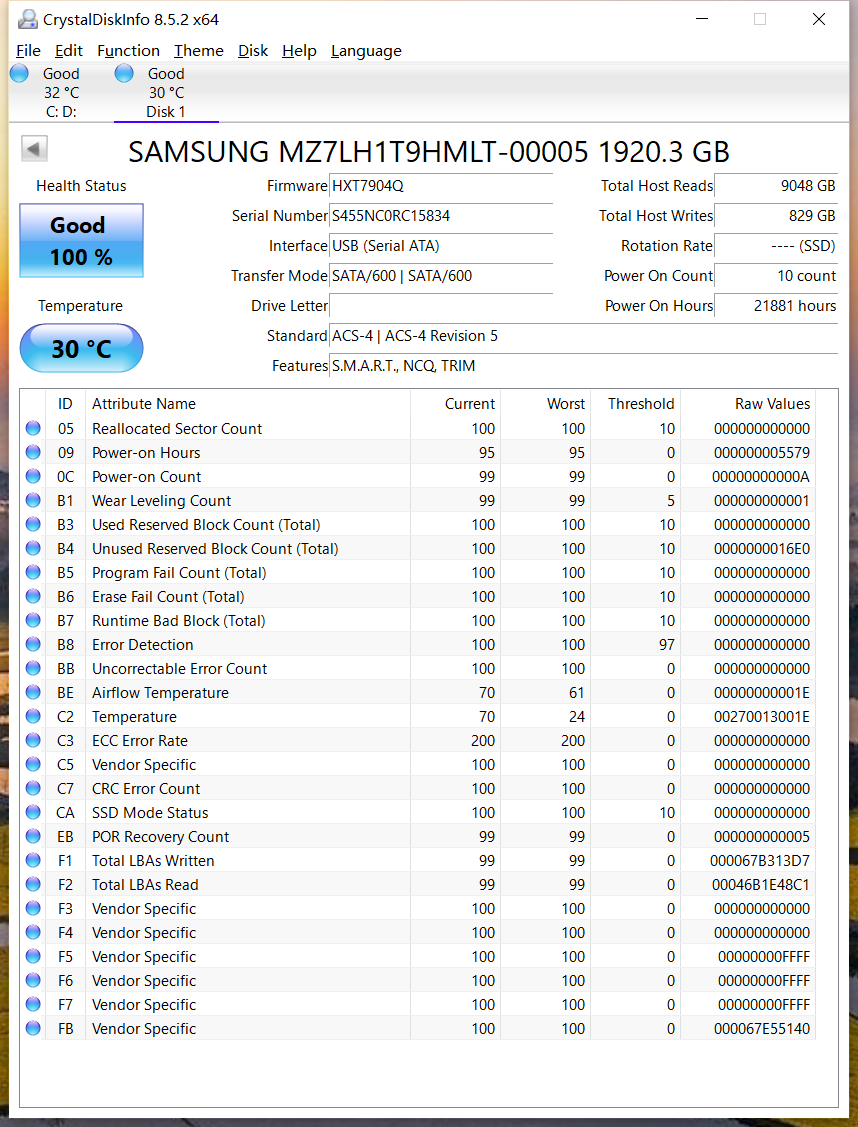Click the status dot for Total LBAs Read
This screenshot has height=1127, width=858.
(x=33, y=884)
